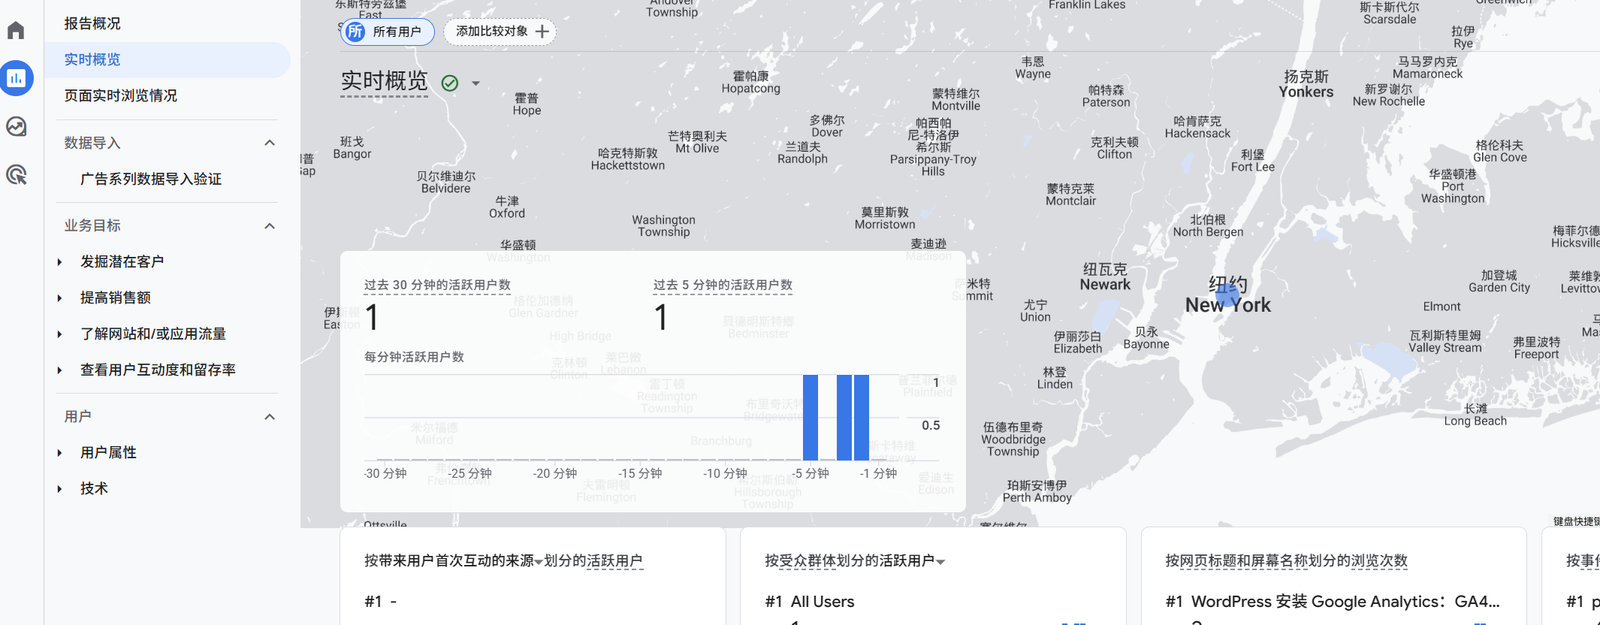Open the Explore icon in left rail
1600x625 pixels.
16,127
